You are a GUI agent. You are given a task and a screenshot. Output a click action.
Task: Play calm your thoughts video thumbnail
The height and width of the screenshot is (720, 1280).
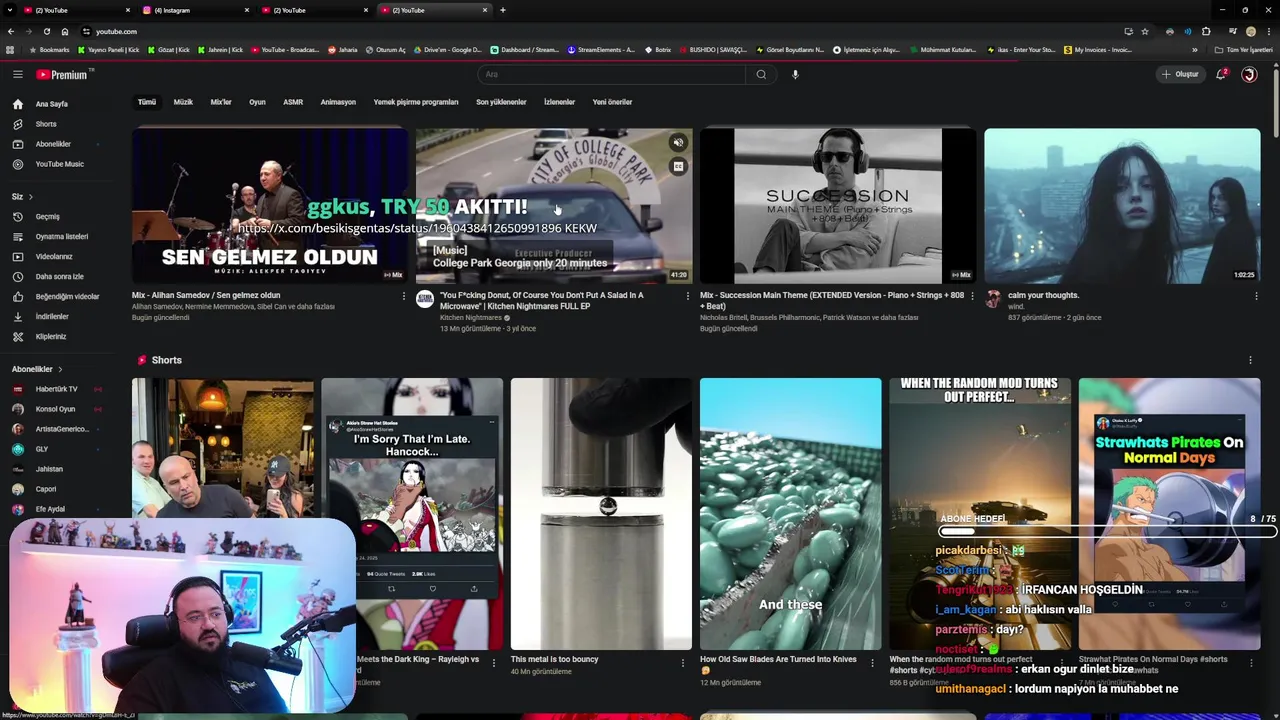click(x=1122, y=206)
